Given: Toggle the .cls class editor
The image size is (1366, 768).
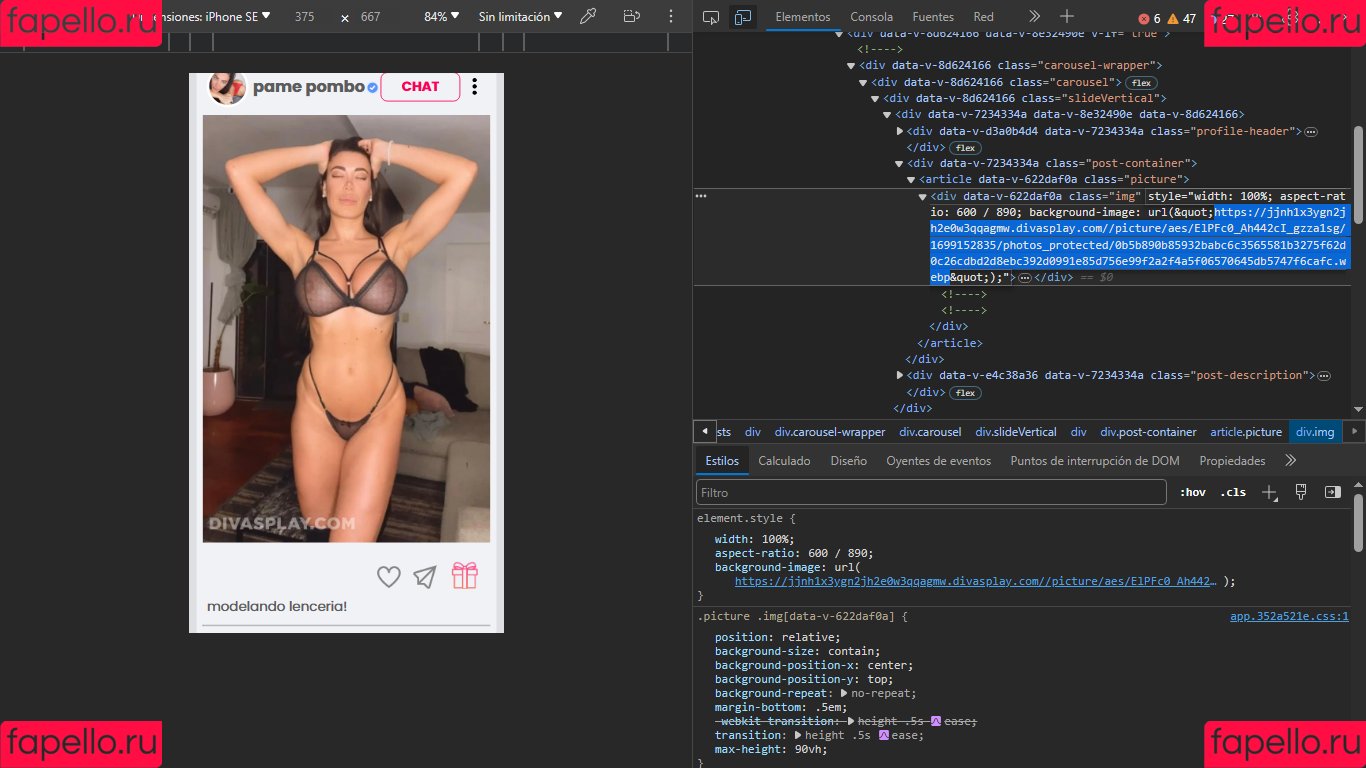Looking at the screenshot, I should pyautogui.click(x=1233, y=492).
